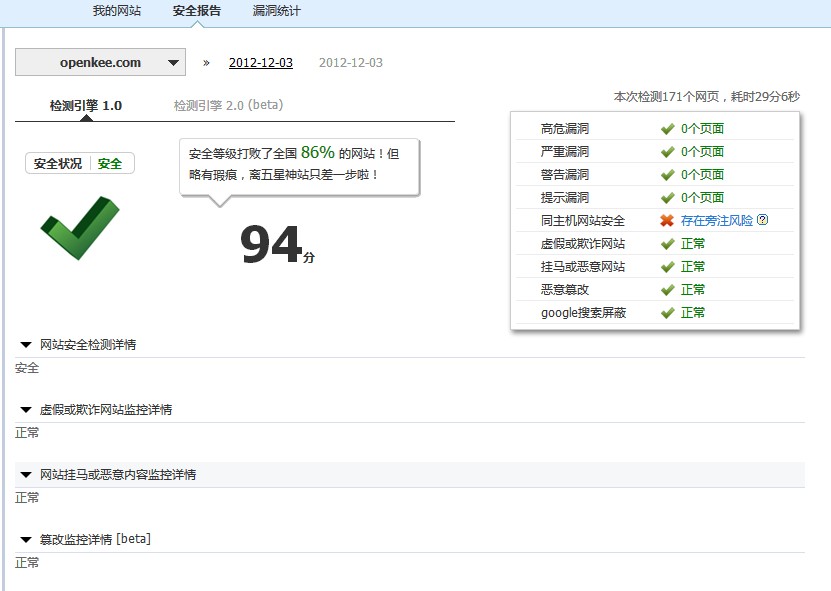Click the help question mark next to 存在旁注风险
Image resolution: width=831 pixels, height=591 pixels.
tap(763, 220)
